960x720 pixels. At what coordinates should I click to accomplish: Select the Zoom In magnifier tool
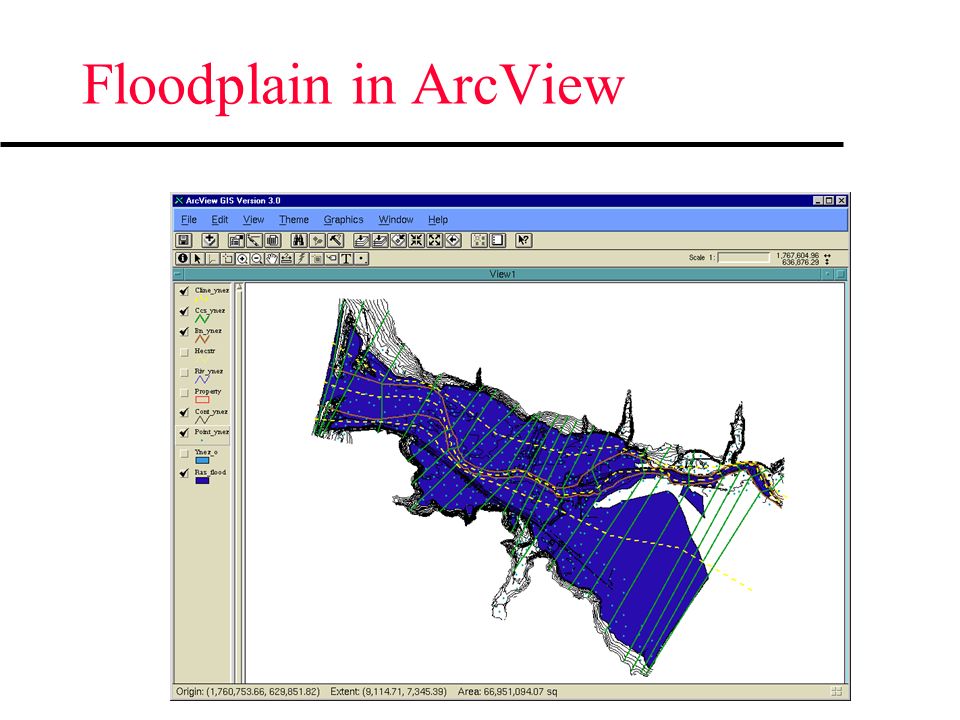pyautogui.click(x=242, y=258)
